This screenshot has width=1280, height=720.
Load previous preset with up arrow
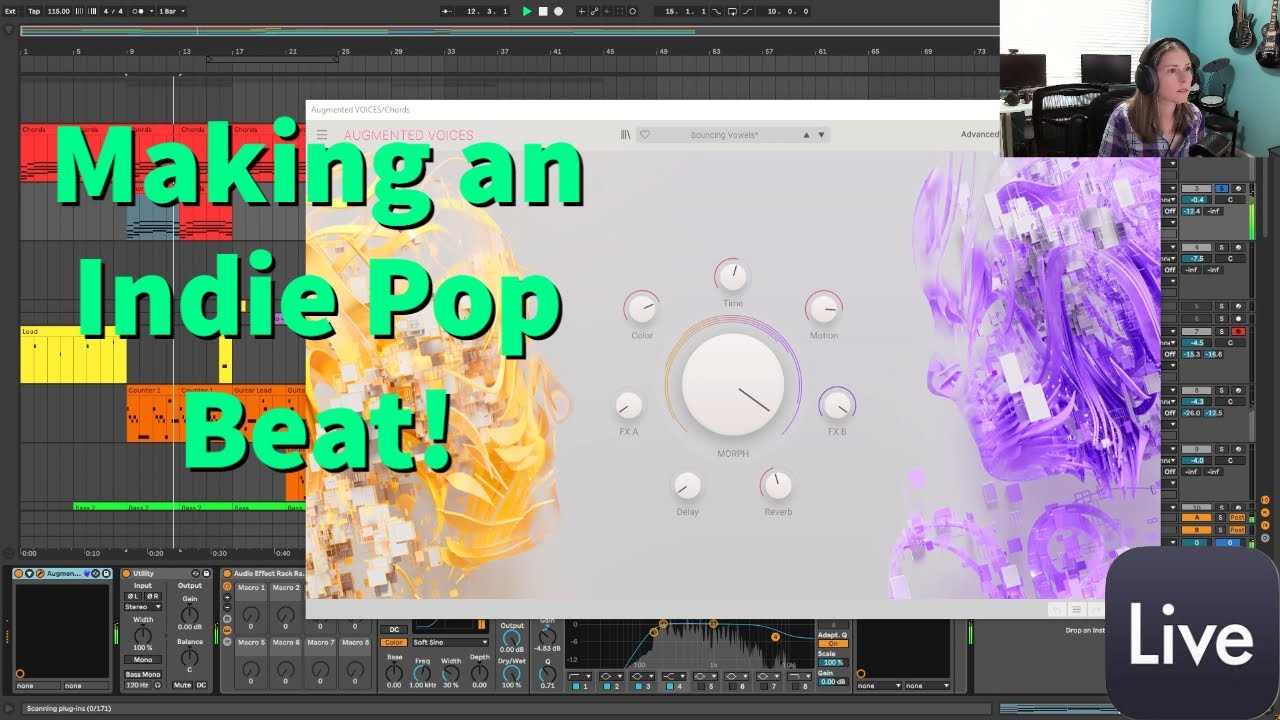(806, 135)
